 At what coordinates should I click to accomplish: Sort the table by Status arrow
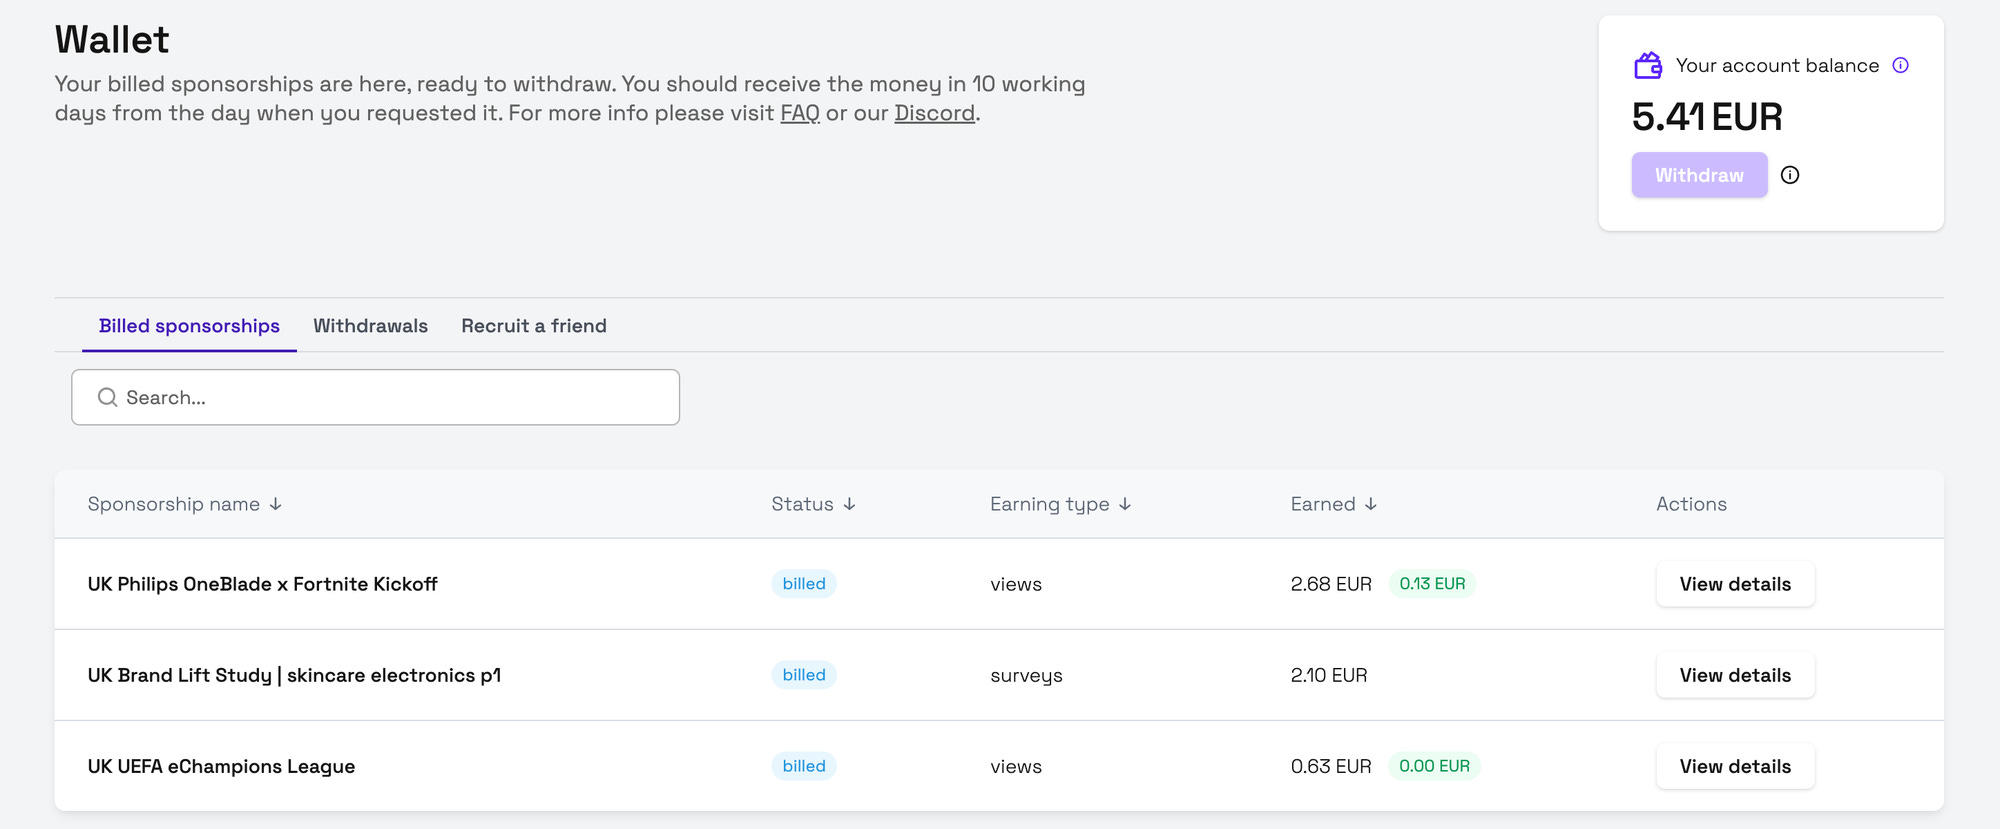[849, 505]
